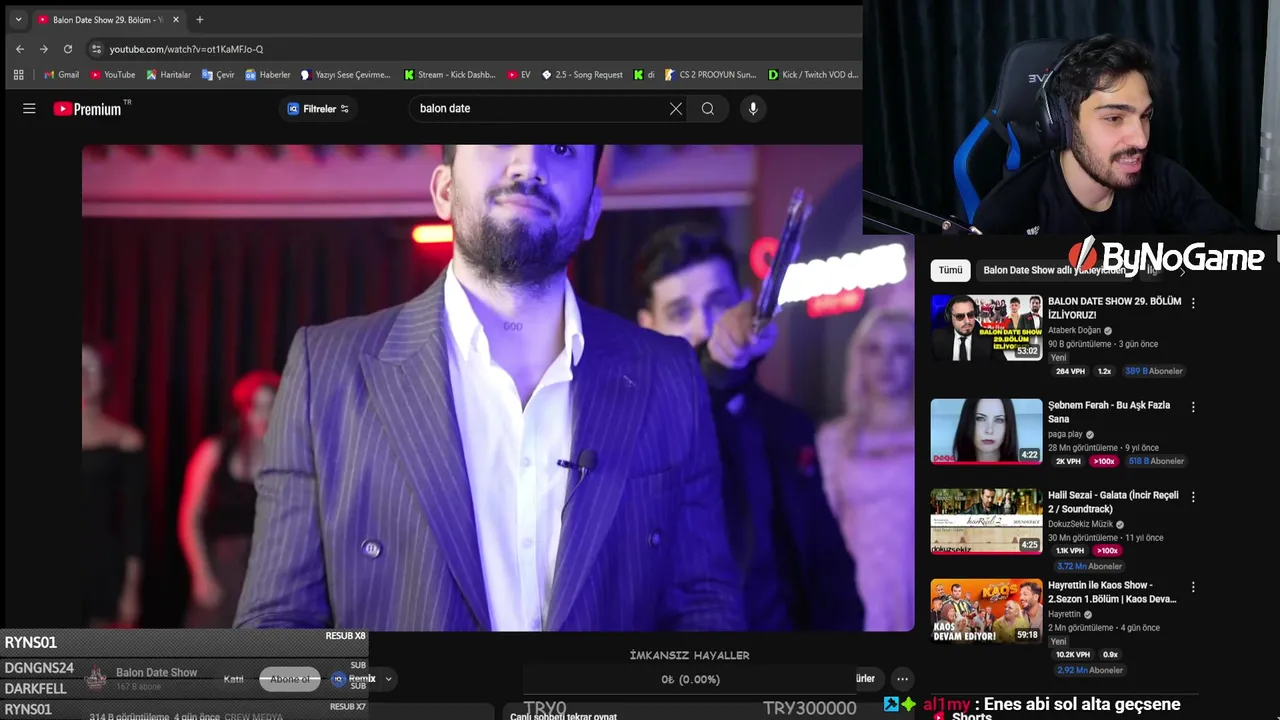Screen dimensions: 1280x720
Task: Open the Stream - Kick Dashboard bookmark
Action: (x=450, y=75)
